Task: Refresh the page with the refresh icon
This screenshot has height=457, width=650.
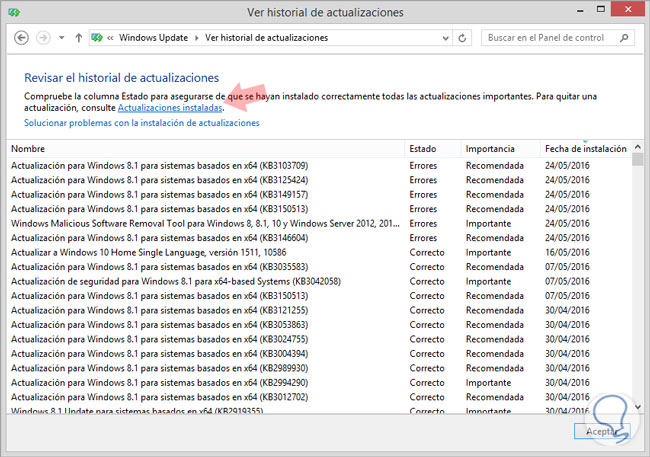Action: click(x=462, y=38)
